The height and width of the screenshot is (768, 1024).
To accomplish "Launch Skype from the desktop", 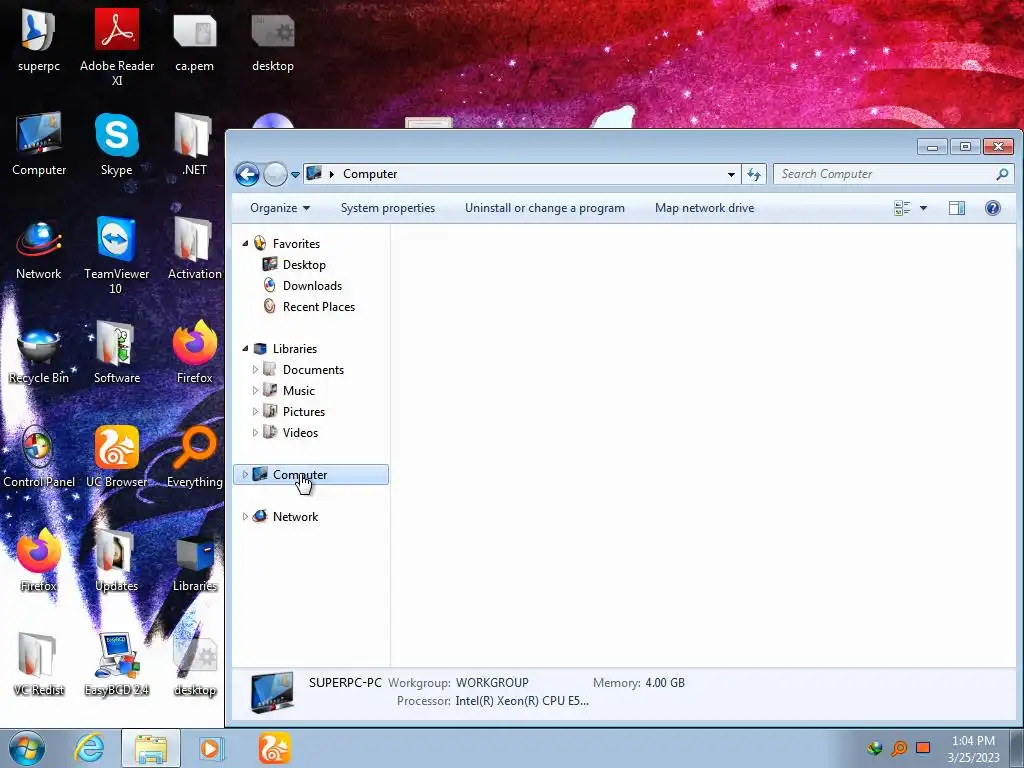I will [x=117, y=144].
